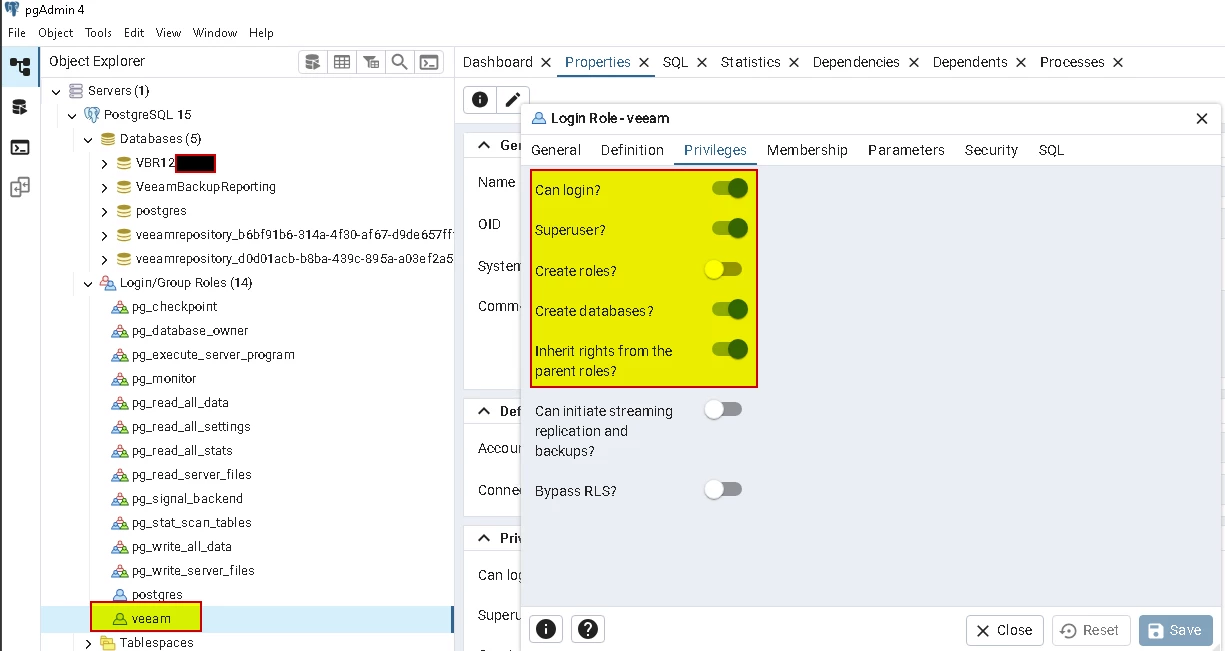
Task: Select the pg_read_all_data role
Action: 180,403
